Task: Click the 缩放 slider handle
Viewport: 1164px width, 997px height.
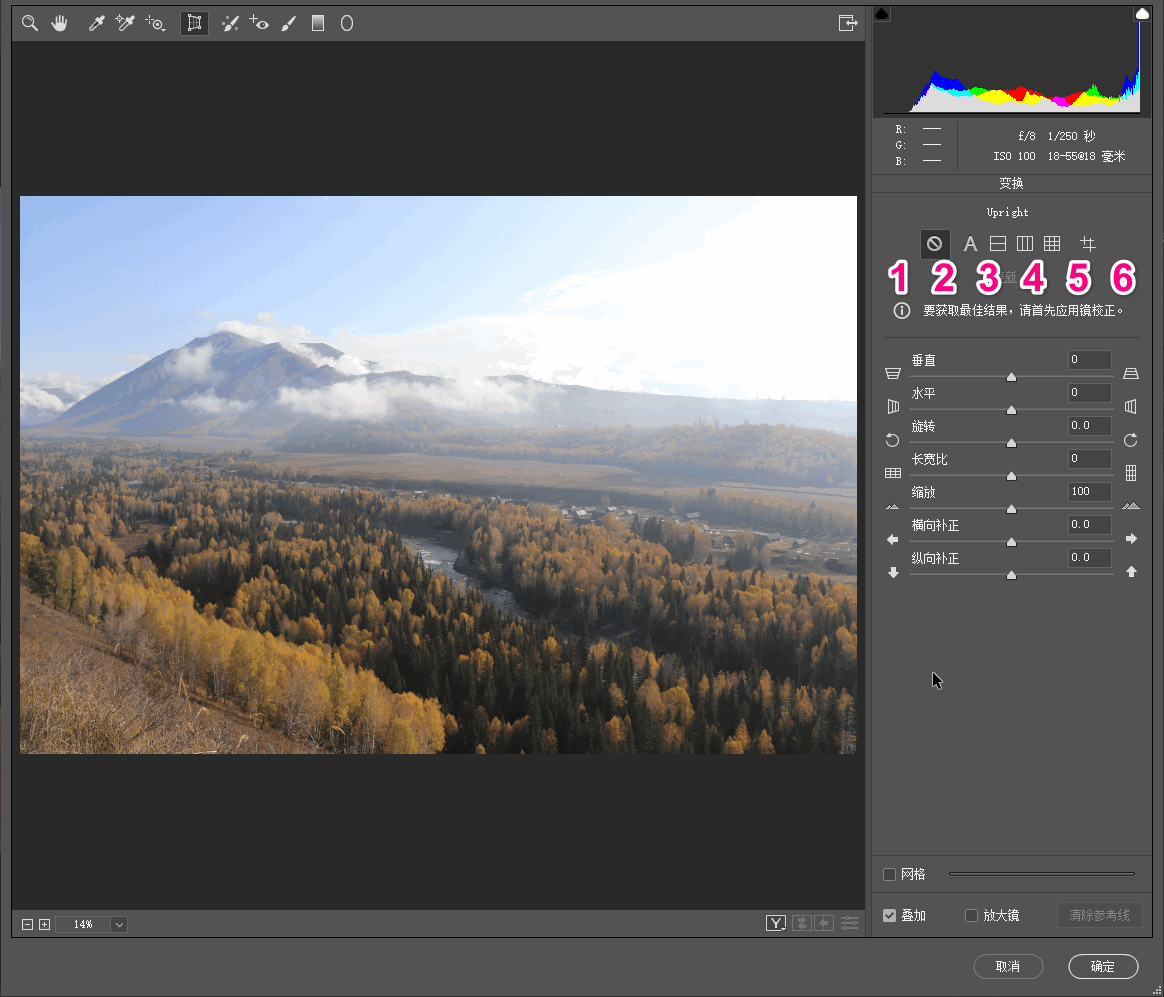Action: click(x=1011, y=509)
